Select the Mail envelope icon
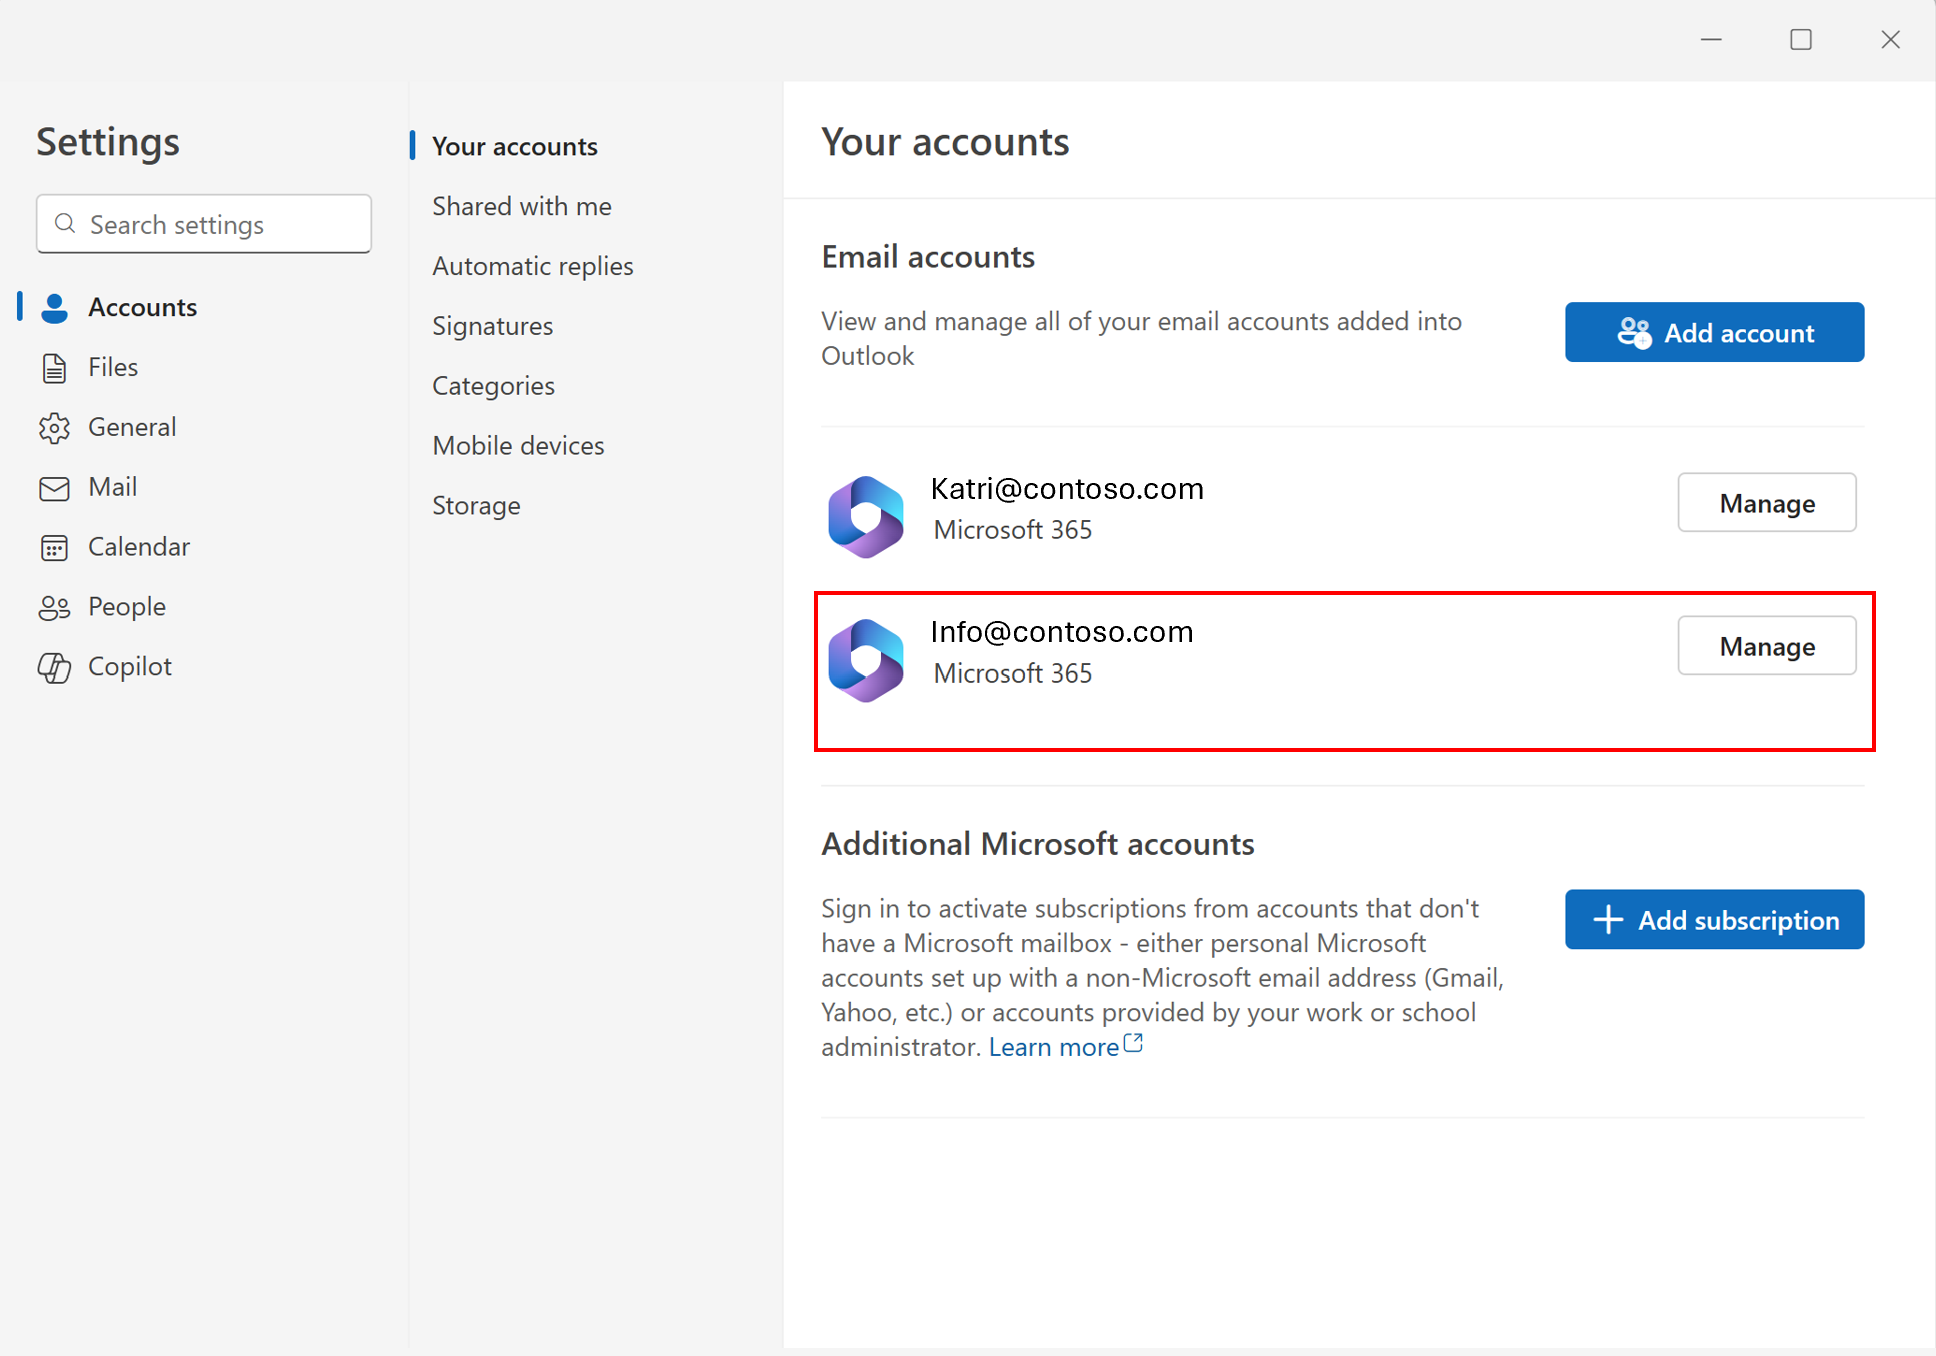 click(x=55, y=487)
